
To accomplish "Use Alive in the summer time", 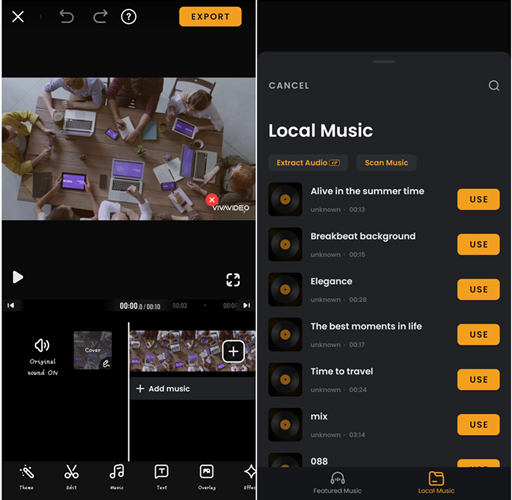I will click(x=478, y=199).
